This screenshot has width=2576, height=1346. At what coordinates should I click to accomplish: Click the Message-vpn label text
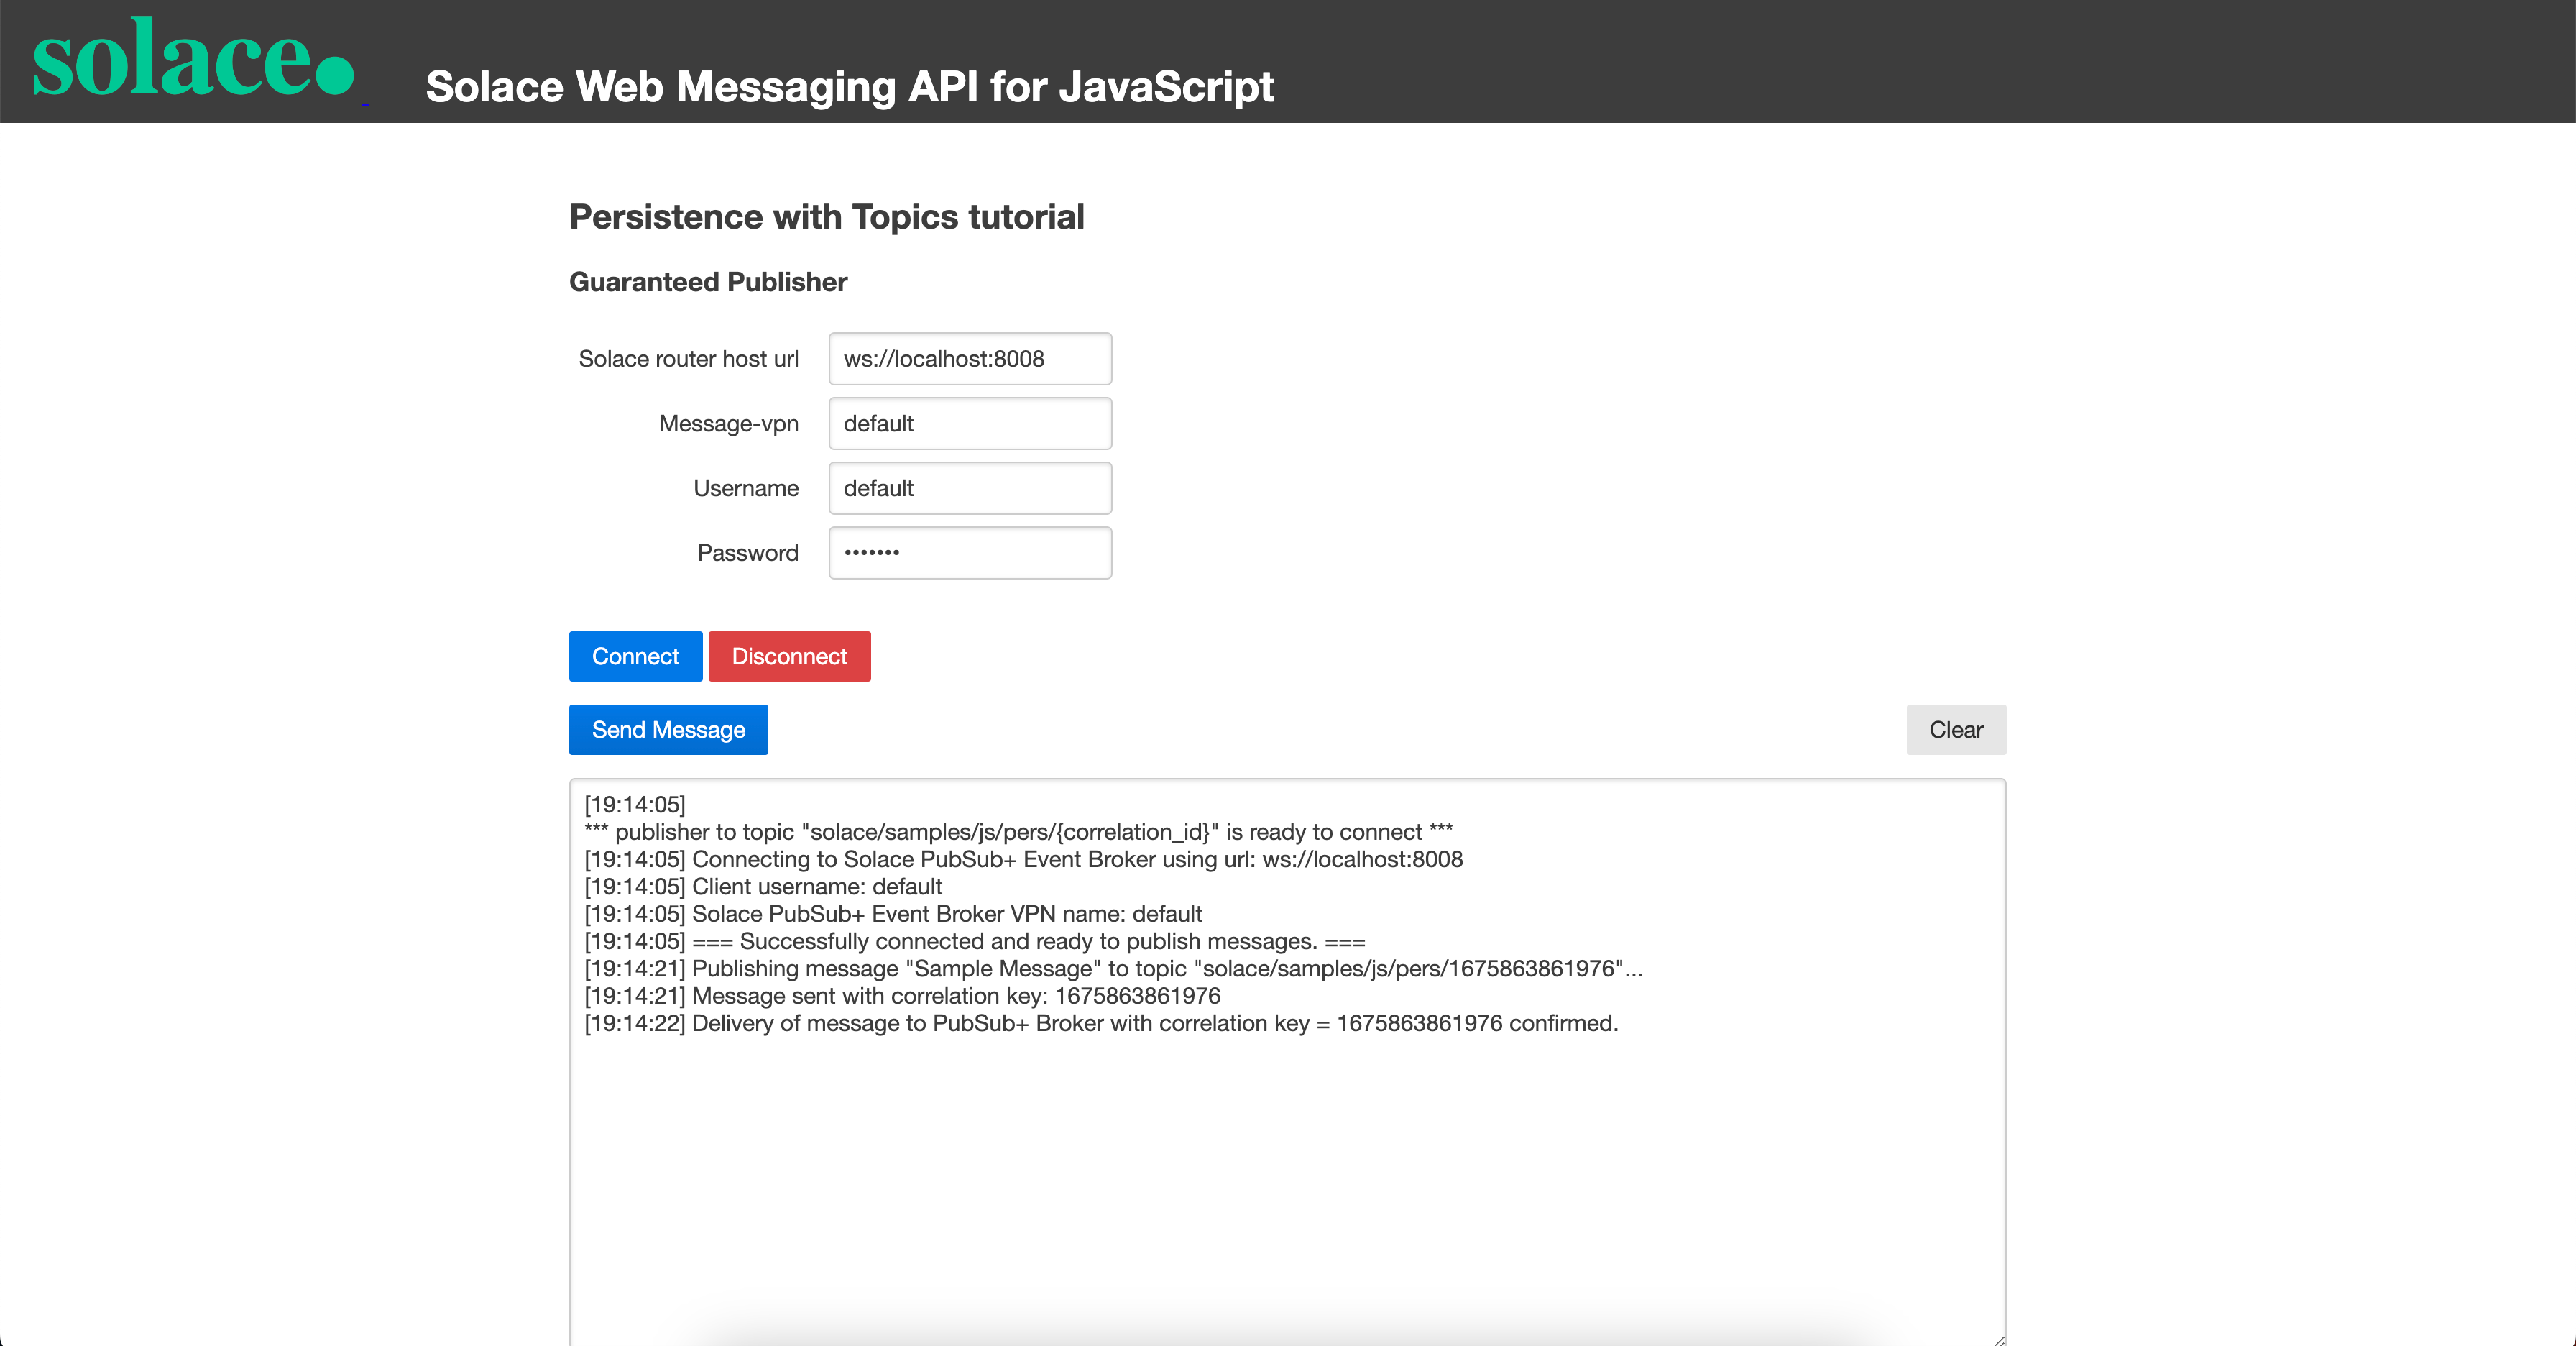[x=728, y=424]
